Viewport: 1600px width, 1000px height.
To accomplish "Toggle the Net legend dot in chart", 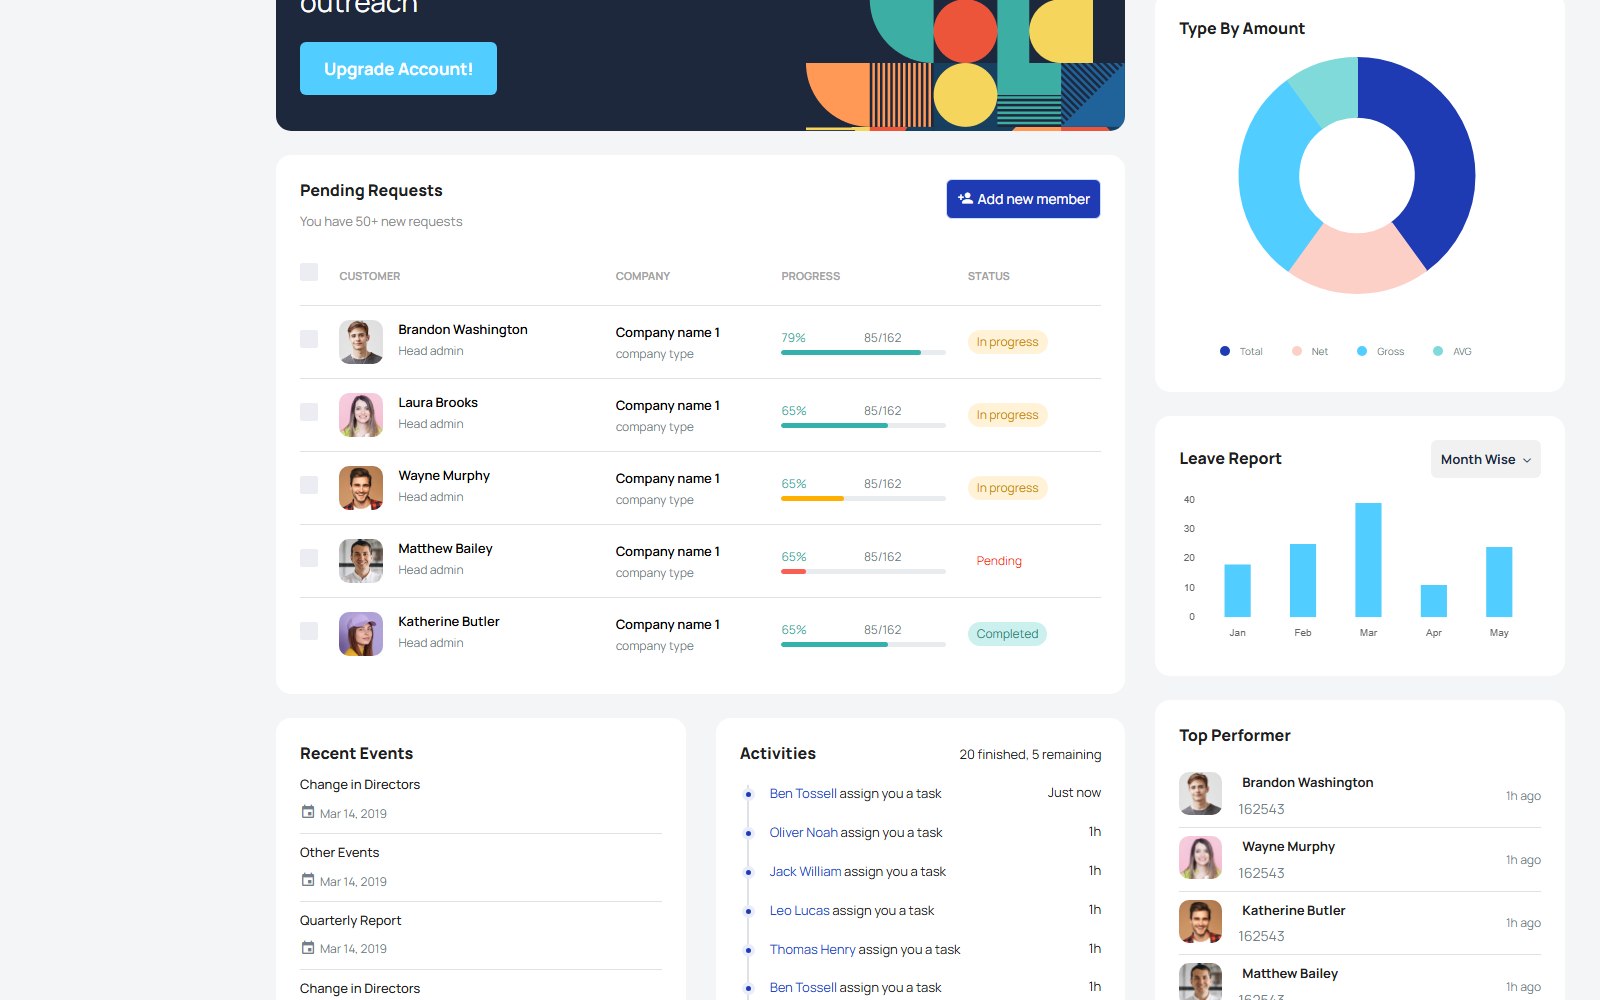I will coord(1297,351).
